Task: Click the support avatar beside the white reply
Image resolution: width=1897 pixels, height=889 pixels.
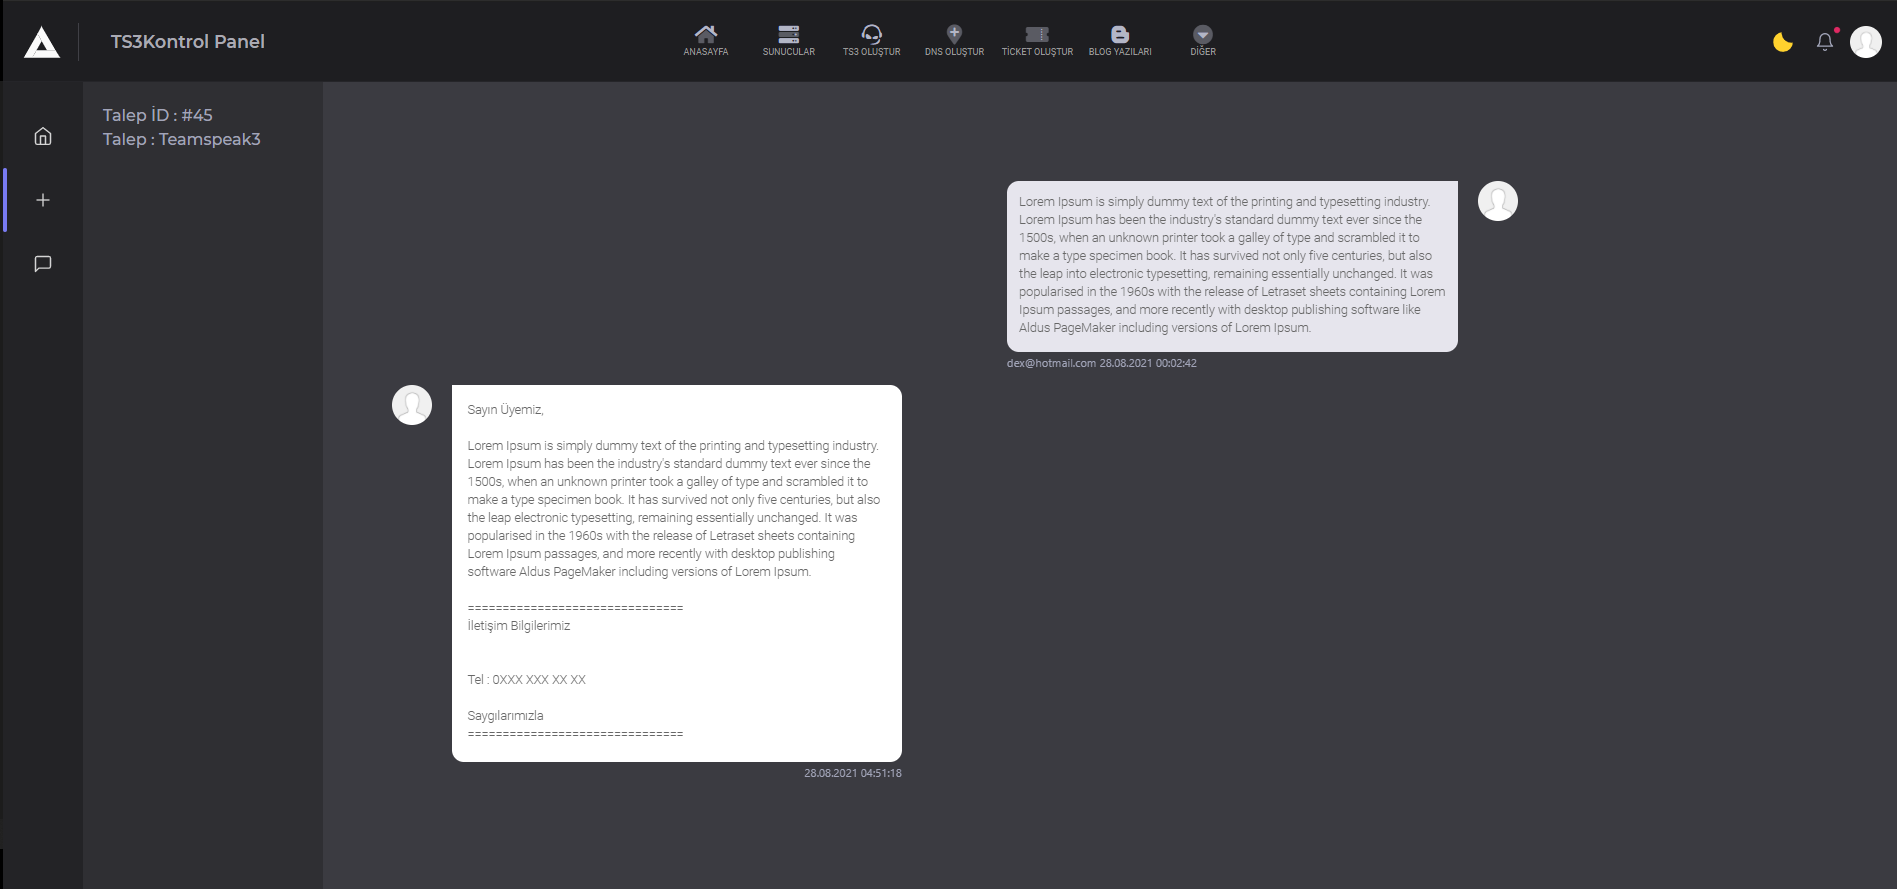Action: coord(412,405)
